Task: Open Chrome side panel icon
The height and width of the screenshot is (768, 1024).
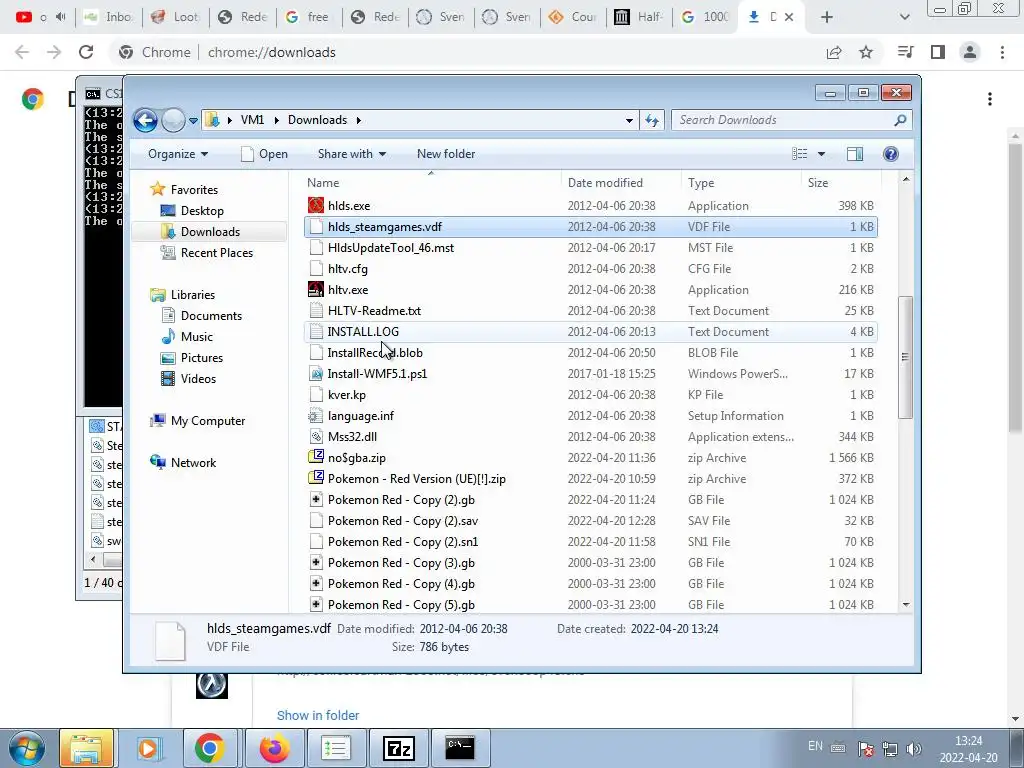Action: coord(938,52)
